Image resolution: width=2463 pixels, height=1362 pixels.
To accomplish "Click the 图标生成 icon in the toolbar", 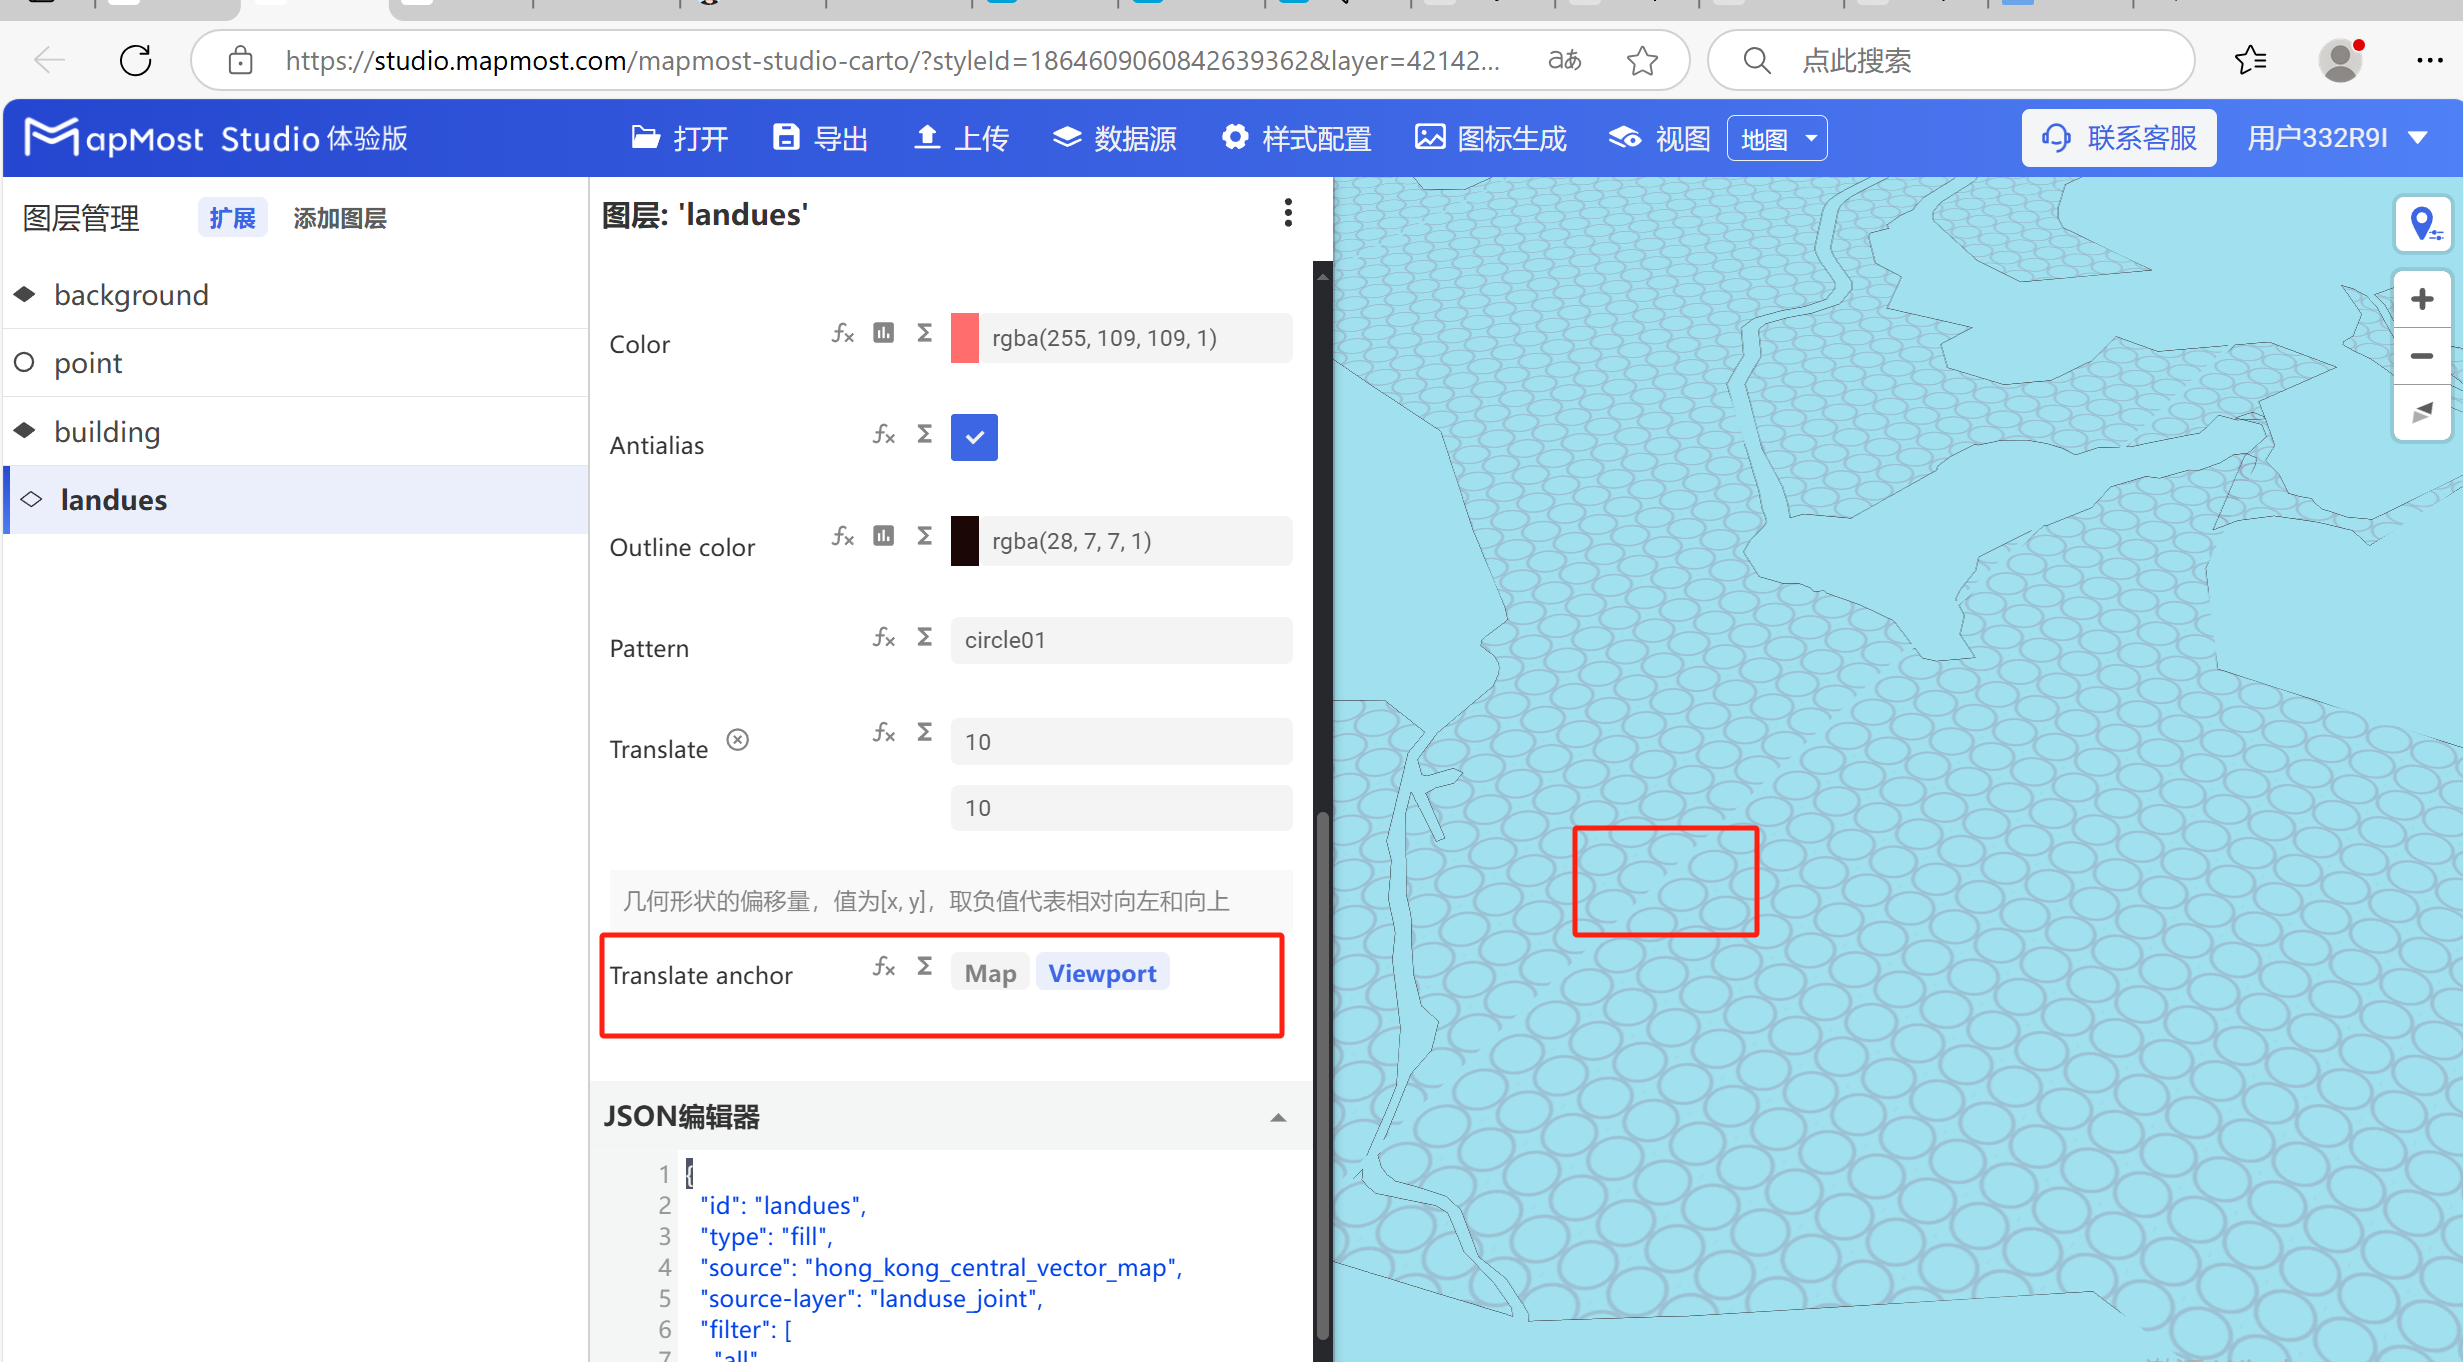I will tap(1489, 138).
